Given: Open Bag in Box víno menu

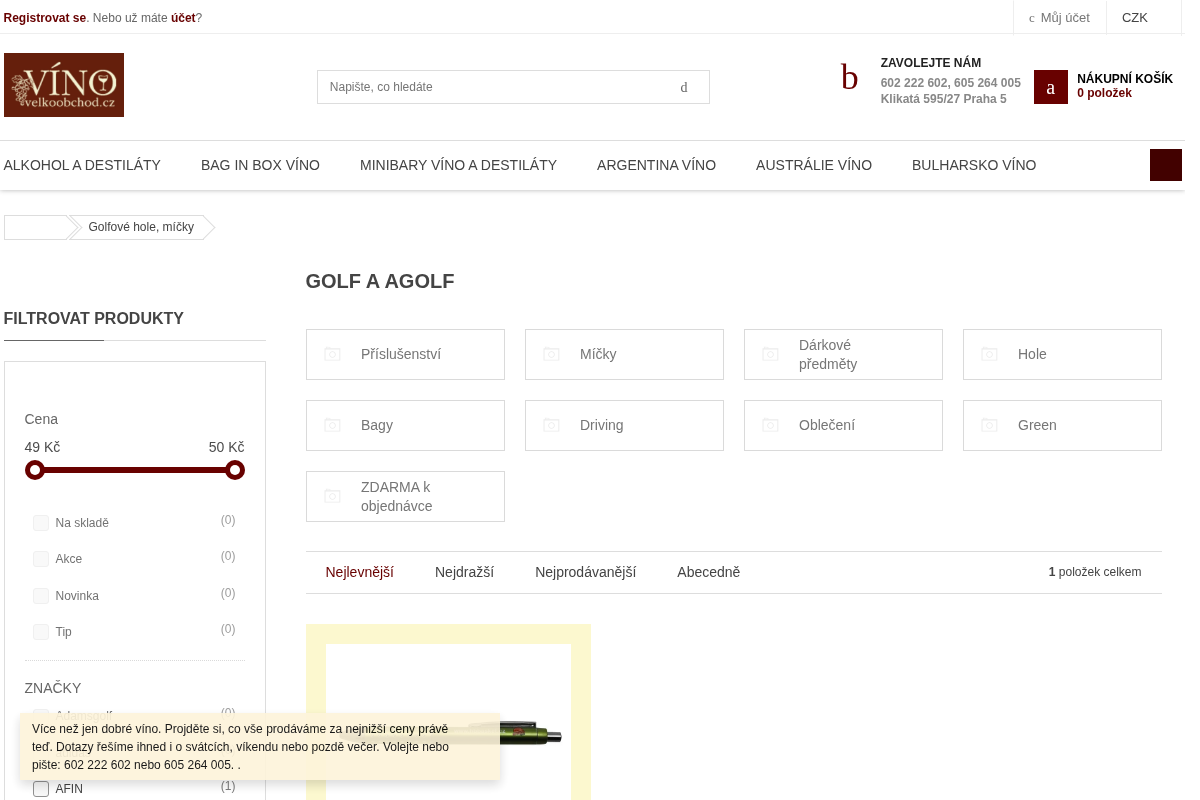Looking at the screenshot, I should [260, 165].
